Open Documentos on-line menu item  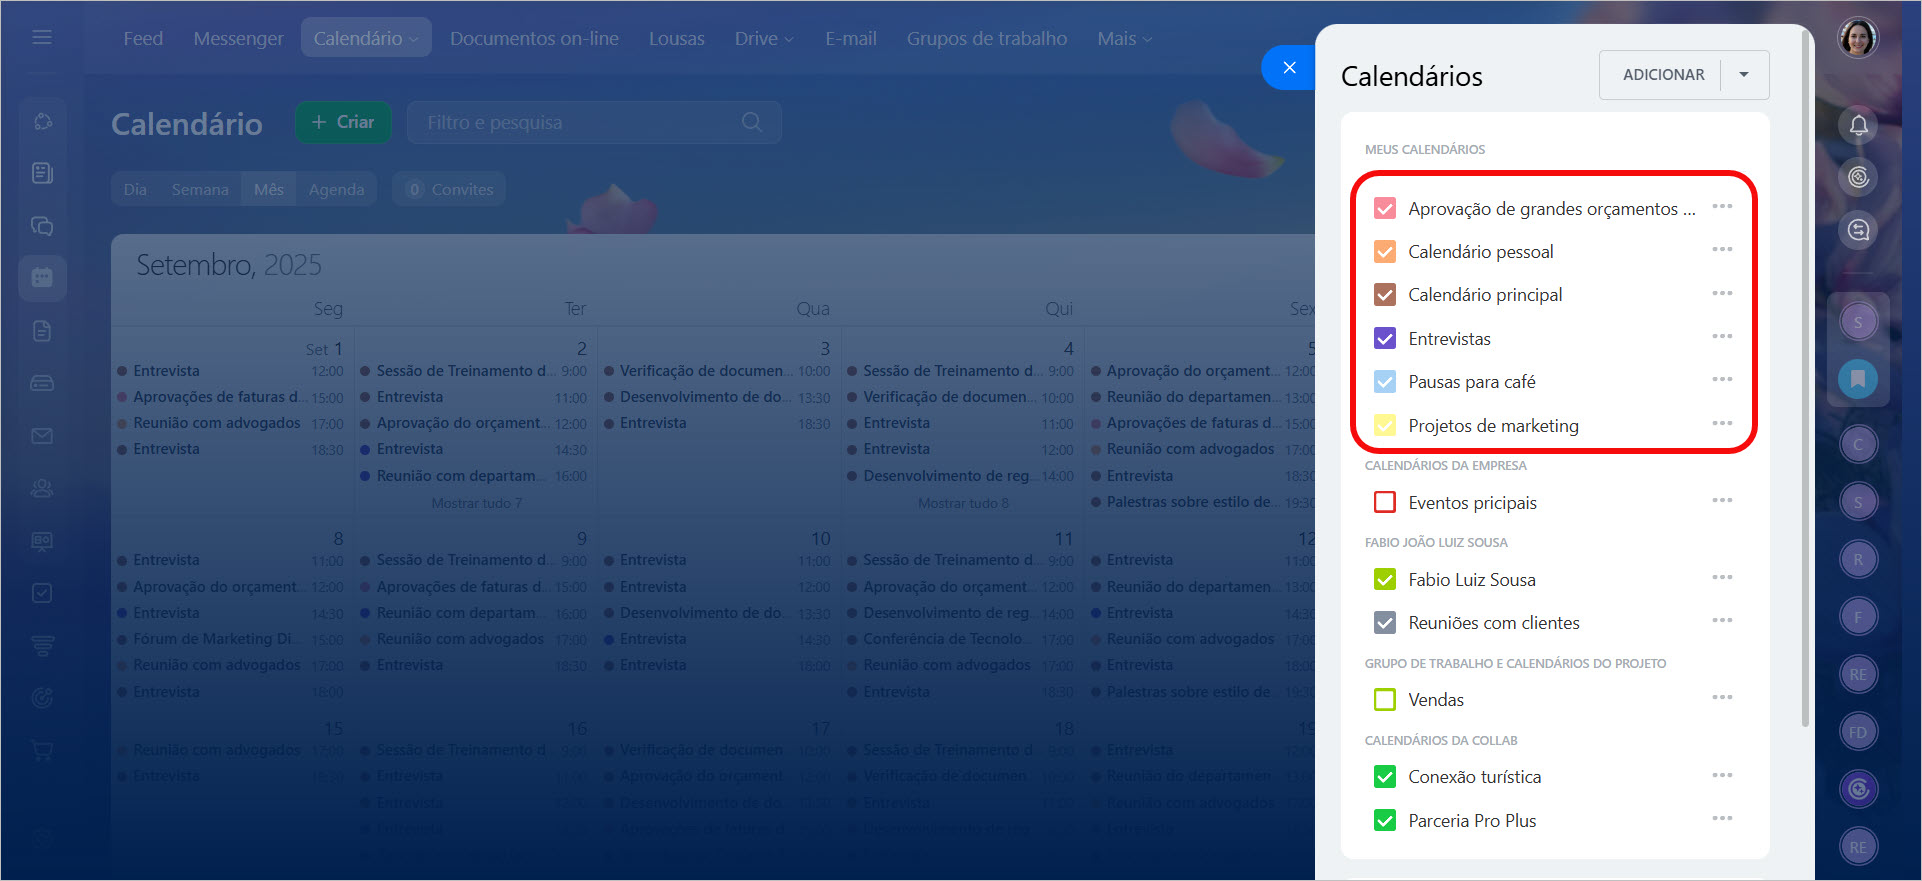[x=534, y=39]
